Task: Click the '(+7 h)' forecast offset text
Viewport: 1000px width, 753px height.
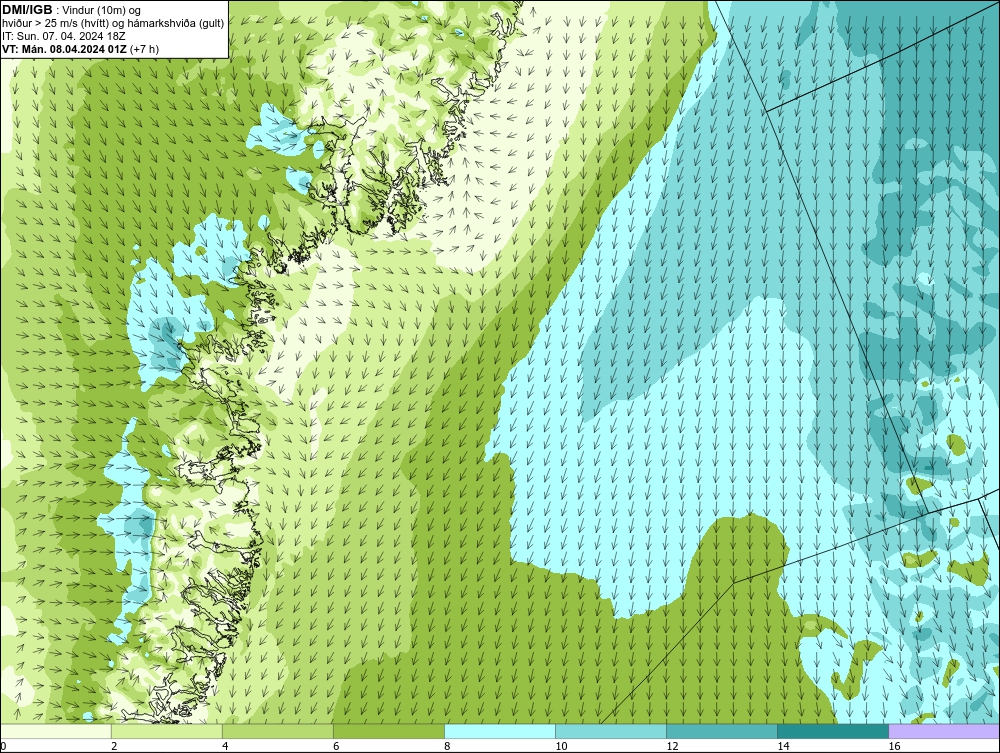Action: click(144, 48)
